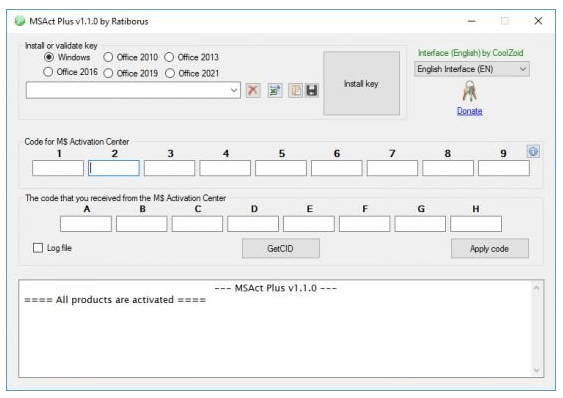Click activation code field 8

click(448, 168)
